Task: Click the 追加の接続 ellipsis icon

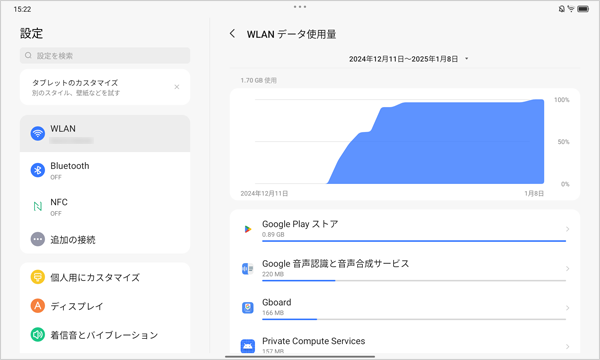Action: click(38, 239)
